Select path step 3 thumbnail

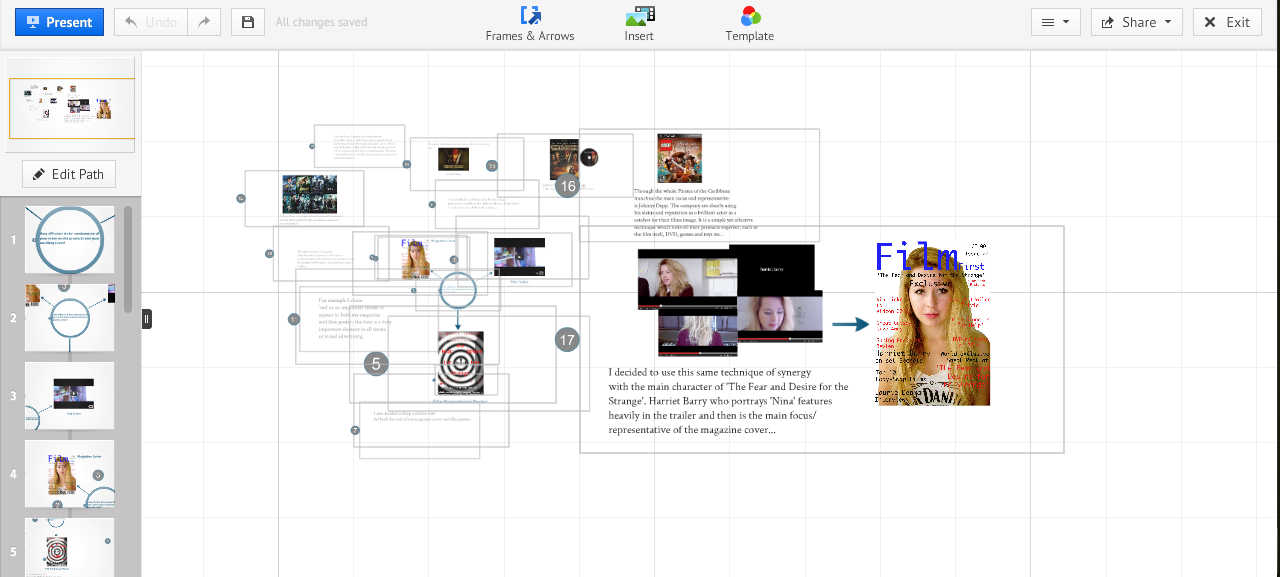click(69, 396)
